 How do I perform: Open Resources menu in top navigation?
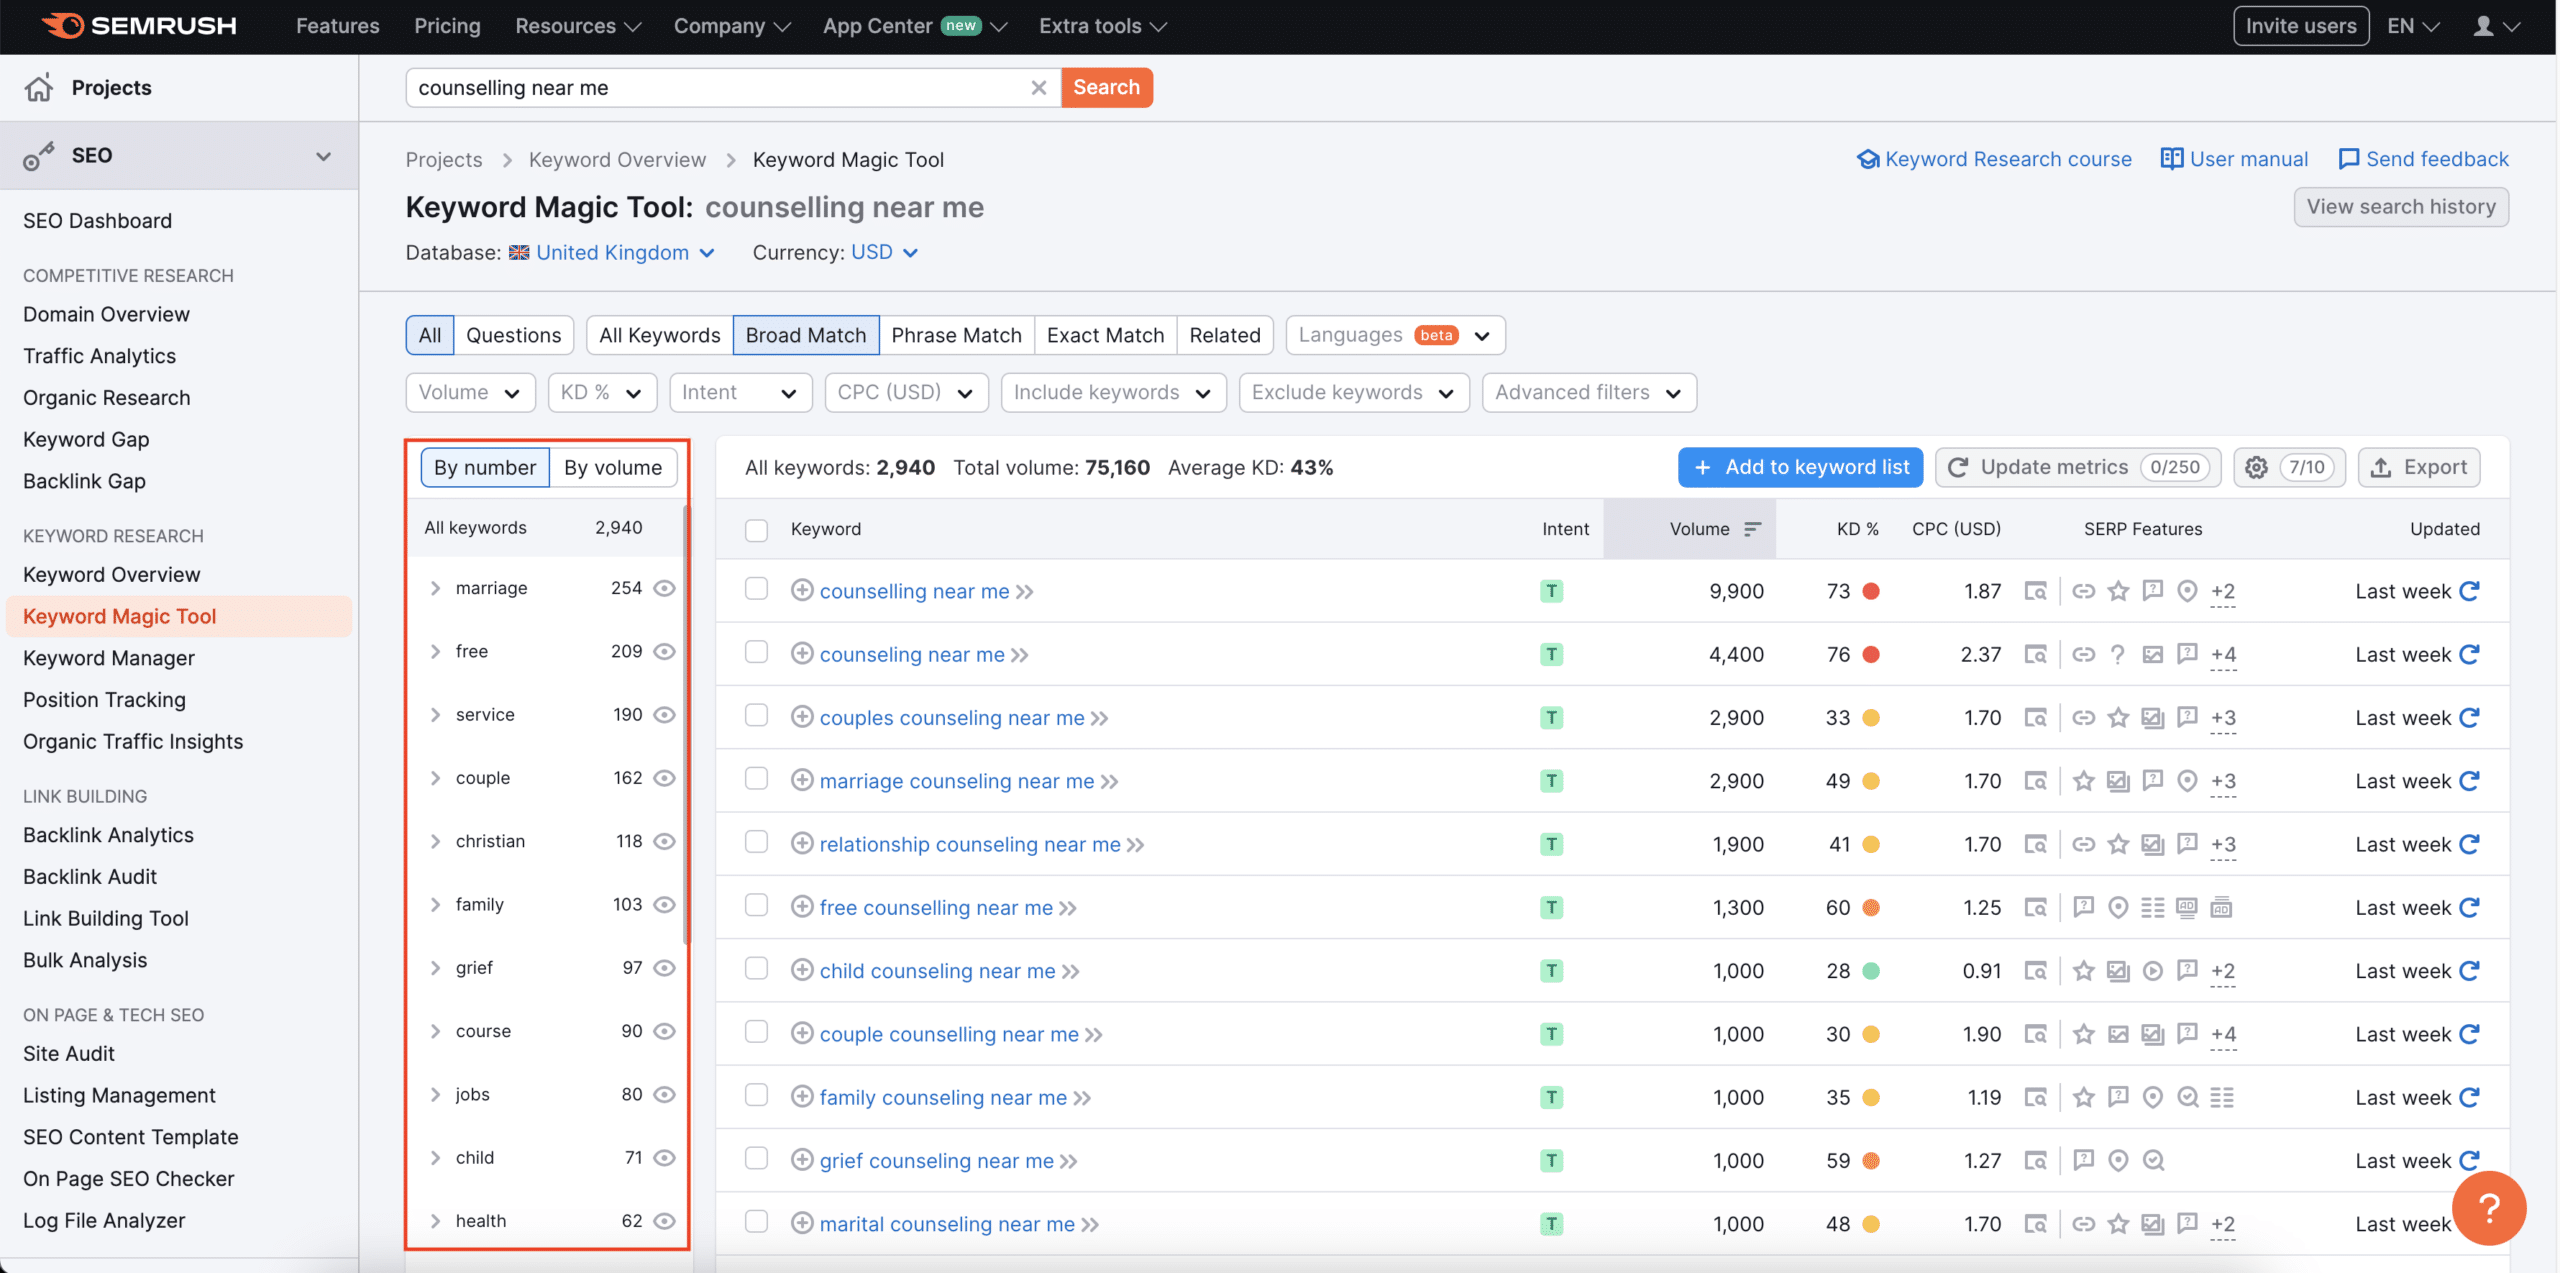tap(578, 26)
